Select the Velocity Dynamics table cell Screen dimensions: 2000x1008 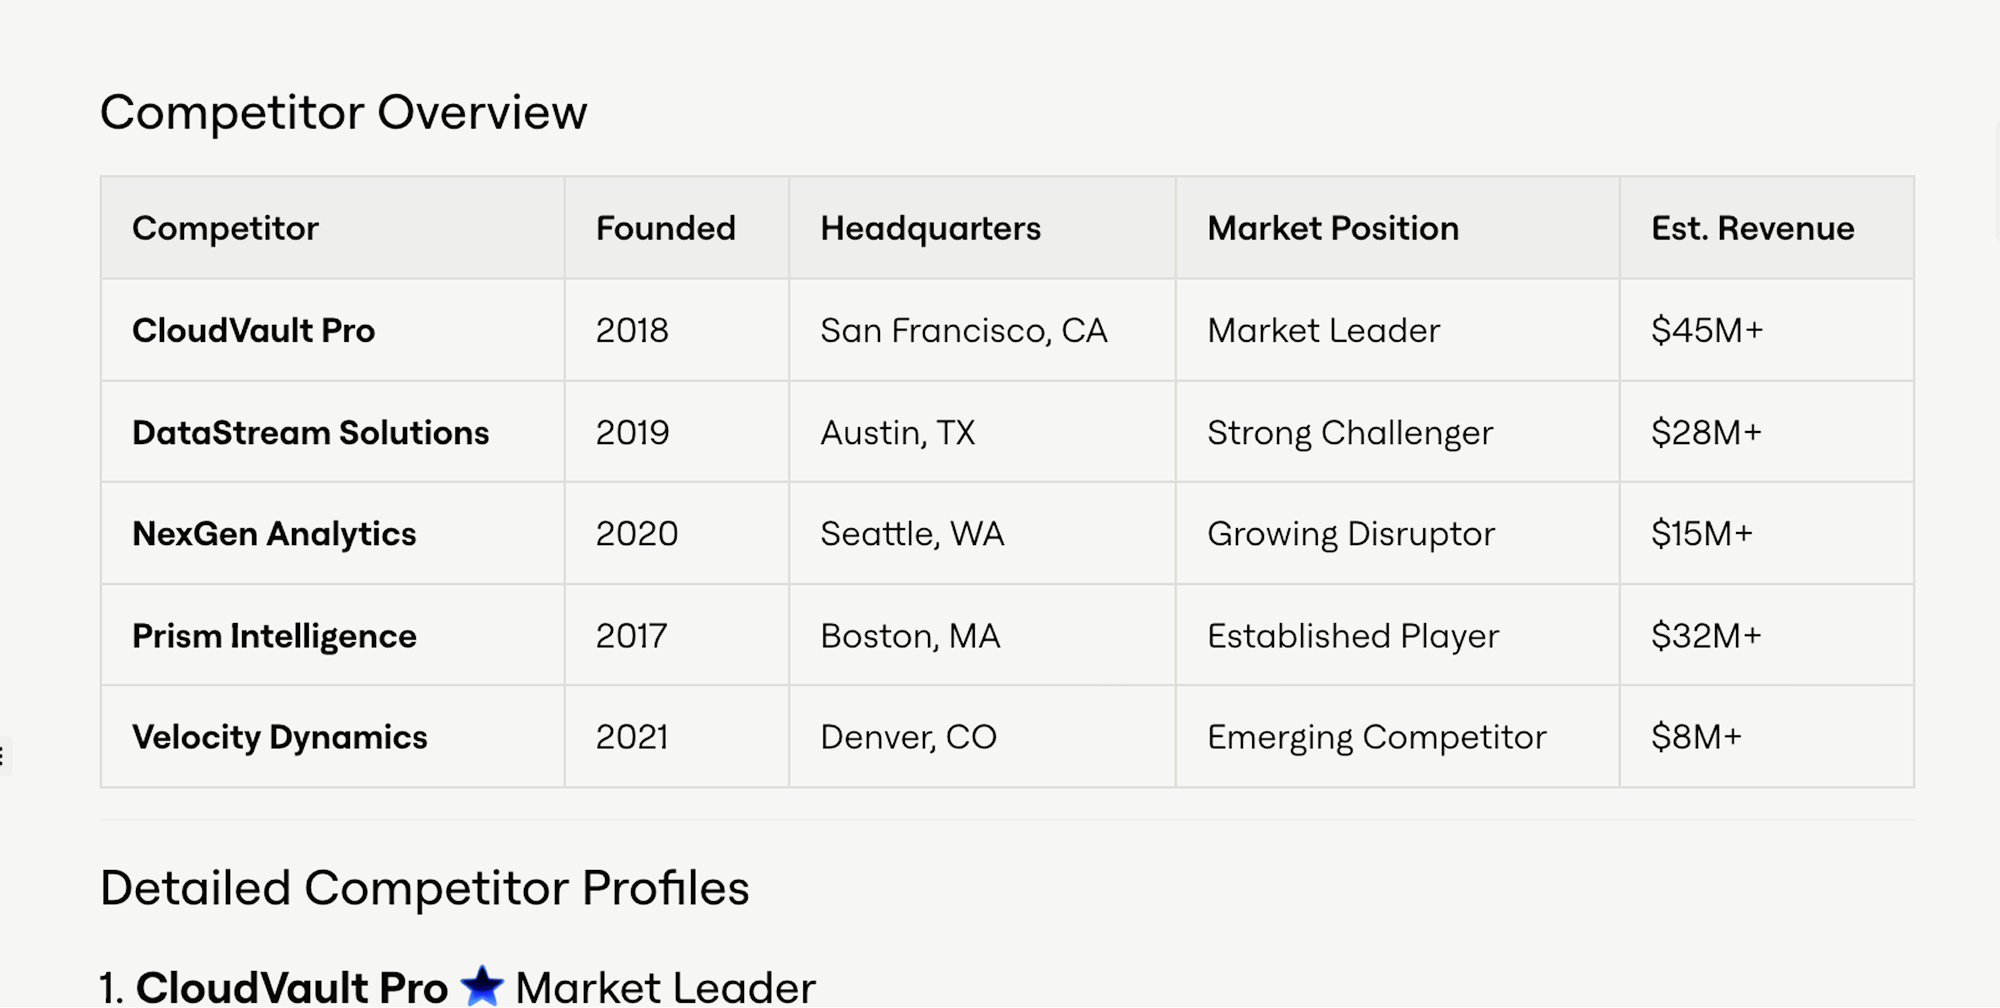tap(279, 738)
